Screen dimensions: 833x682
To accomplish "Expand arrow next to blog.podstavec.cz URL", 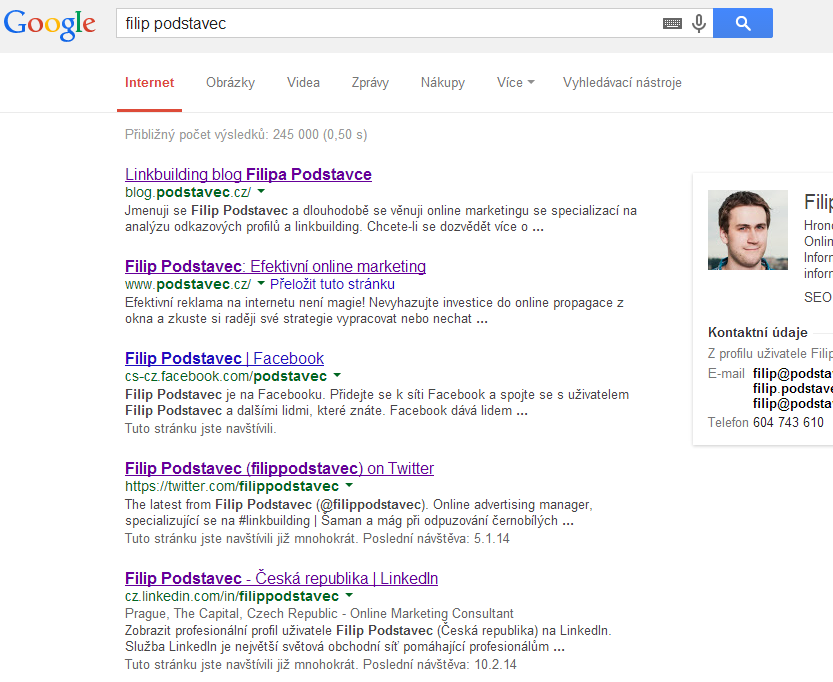I will point(261,191).
